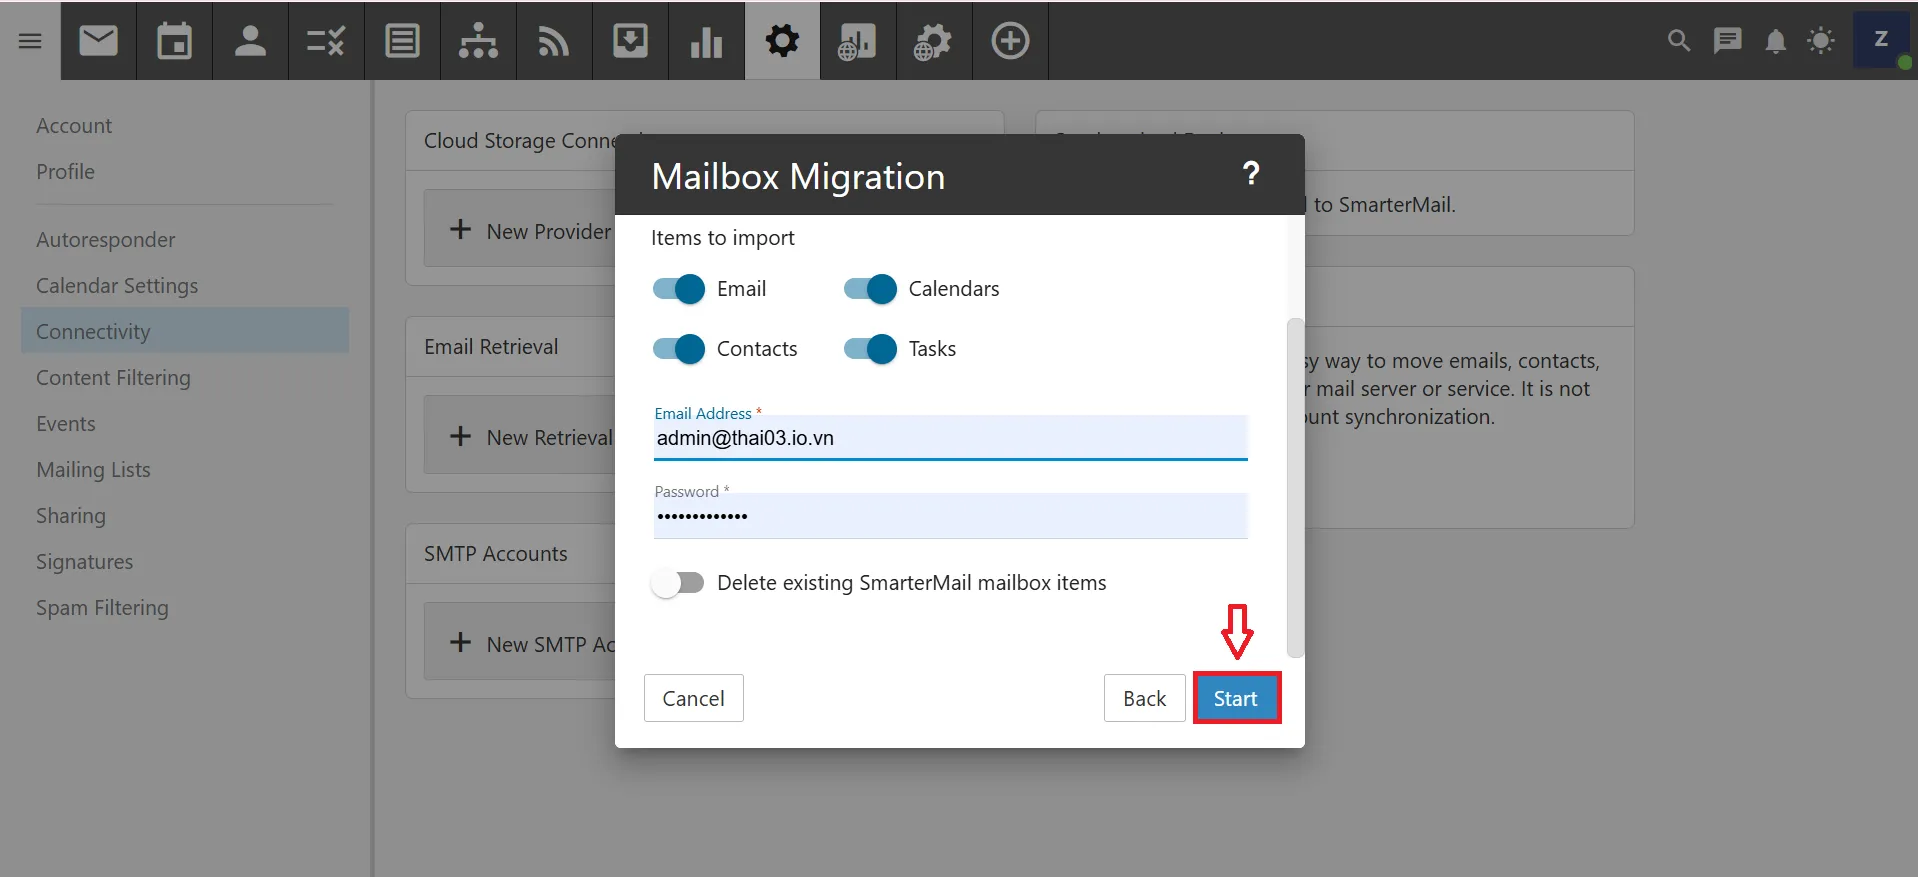Open the user avatar Z menu
The image size is (1918, 877).
click(1881, 40)
